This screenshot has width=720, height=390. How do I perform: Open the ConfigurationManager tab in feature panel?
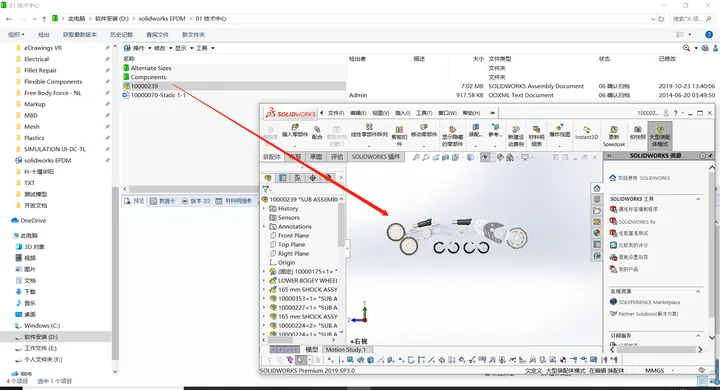pos(298,178)
